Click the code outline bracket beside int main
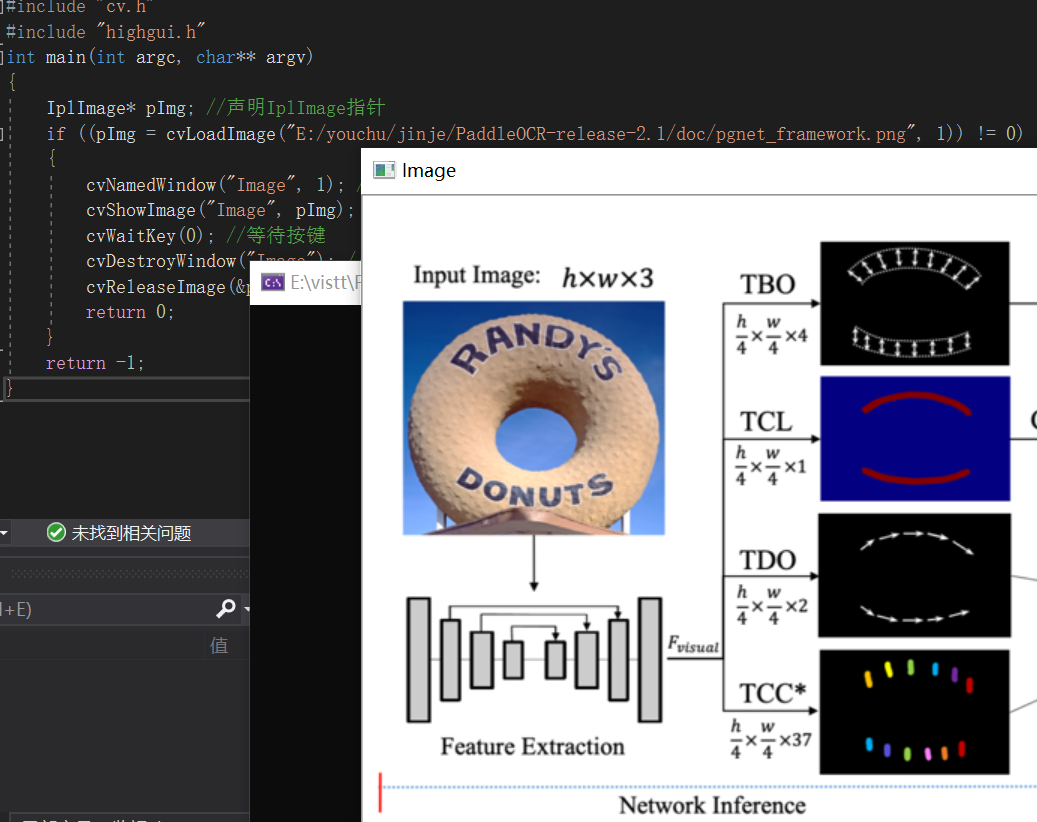 3,56
